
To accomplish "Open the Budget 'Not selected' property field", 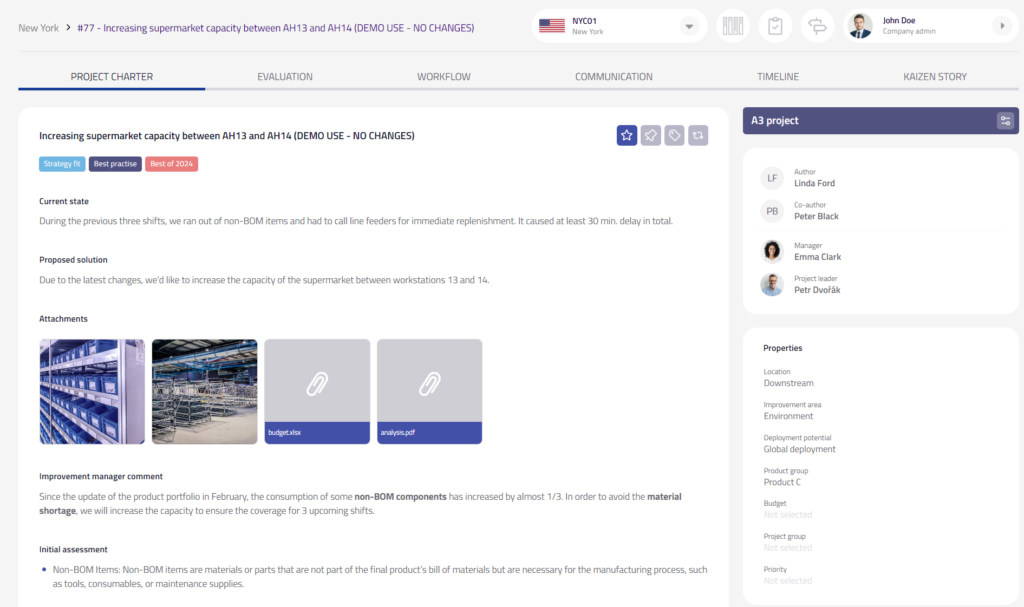I will (788, 515).
